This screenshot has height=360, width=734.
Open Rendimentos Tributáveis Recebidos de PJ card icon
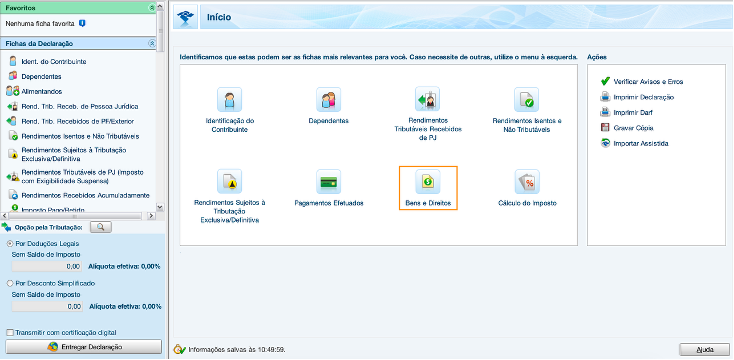427,99
